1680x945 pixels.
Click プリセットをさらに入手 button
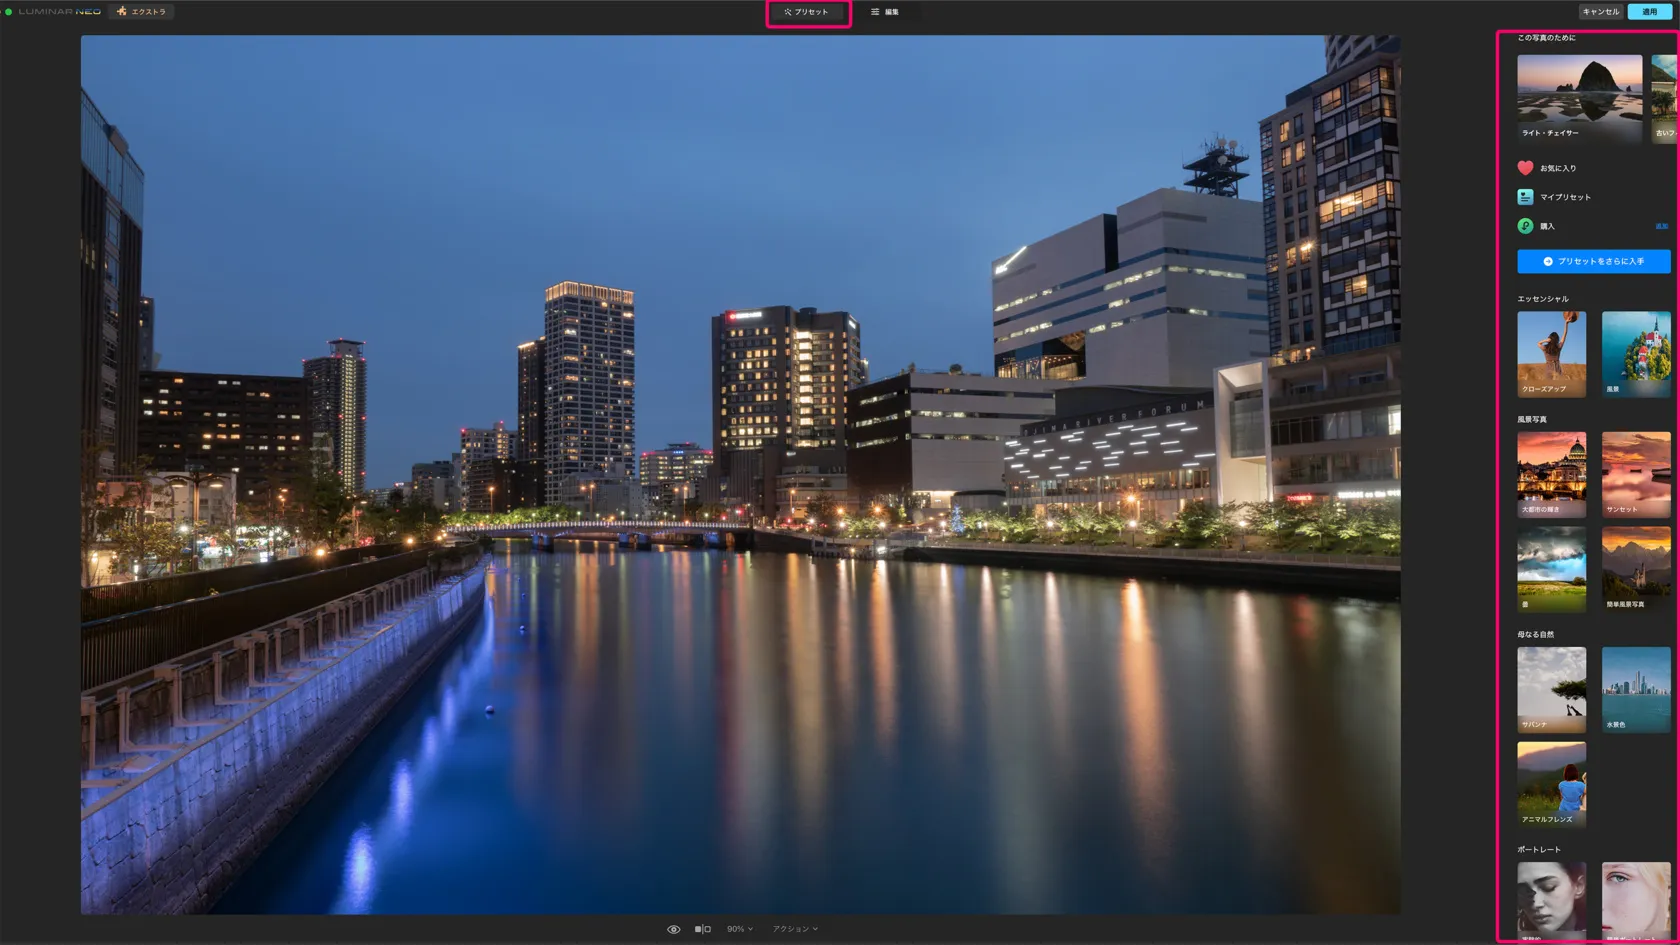coord(1593,261)
